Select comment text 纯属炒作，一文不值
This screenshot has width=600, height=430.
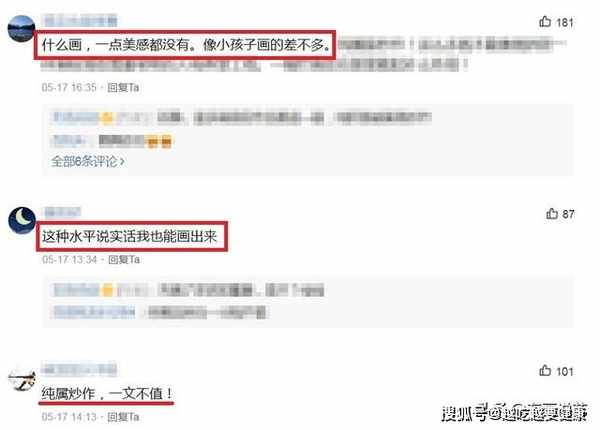(102, 393)
